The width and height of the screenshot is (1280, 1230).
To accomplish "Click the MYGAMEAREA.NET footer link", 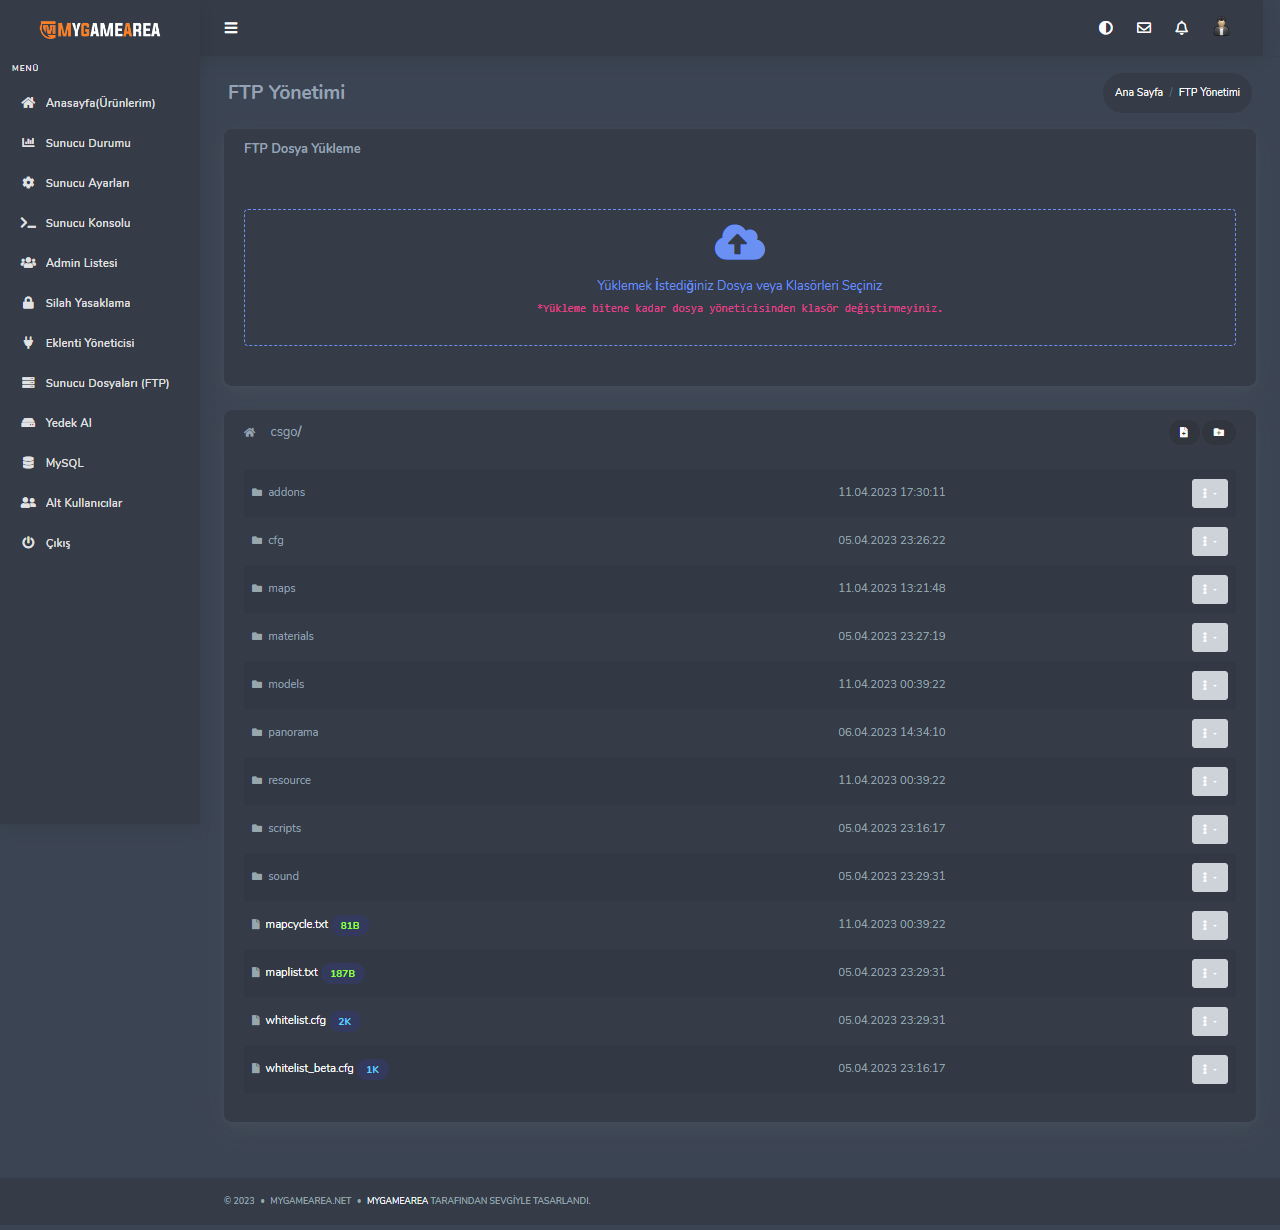I will 310,1201.
